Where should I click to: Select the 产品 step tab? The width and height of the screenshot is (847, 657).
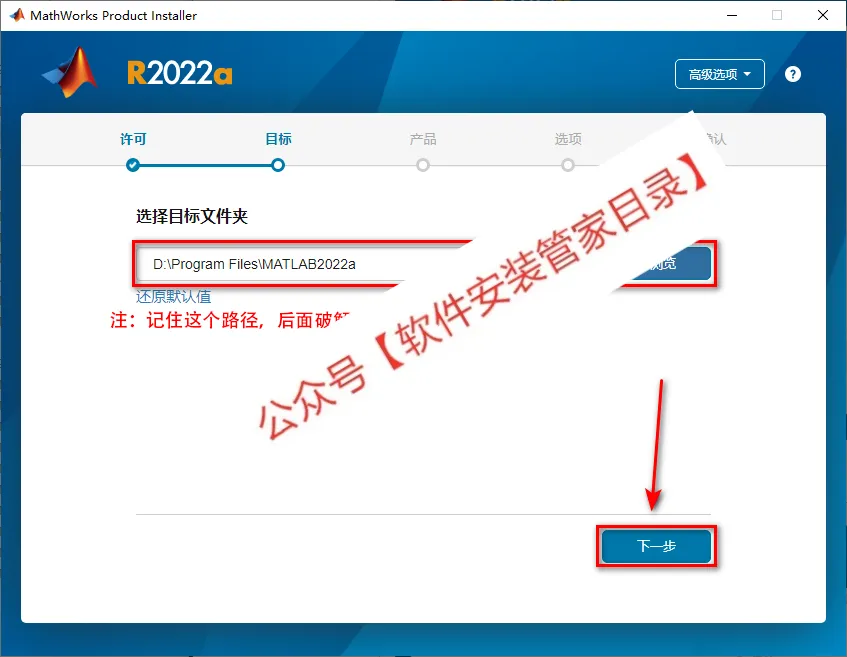point(423,139)
